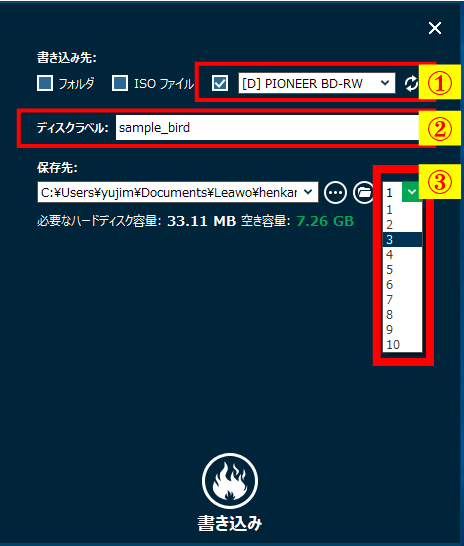Screen dimensions: 464x546
Task: Enable the フォルダ checkbox
Action: point(45,83)
